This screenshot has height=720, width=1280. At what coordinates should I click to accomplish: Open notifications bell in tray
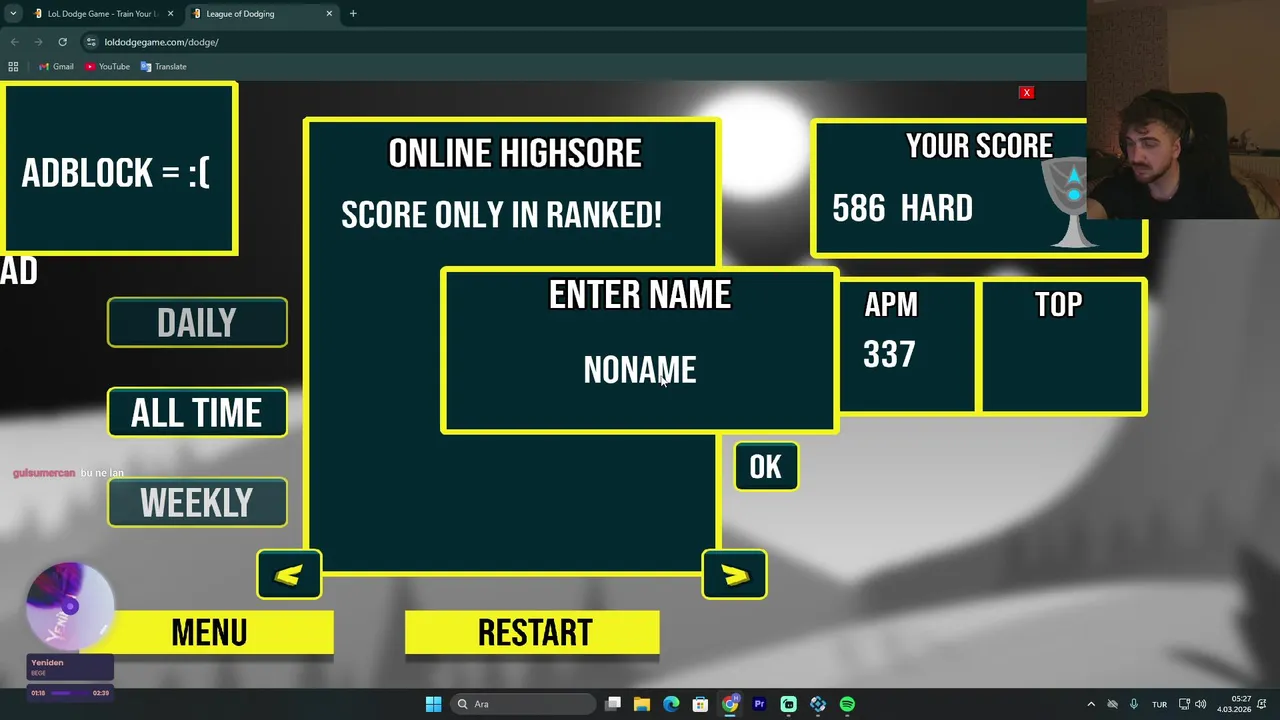pyautogui.click(x=1262, y=704)
